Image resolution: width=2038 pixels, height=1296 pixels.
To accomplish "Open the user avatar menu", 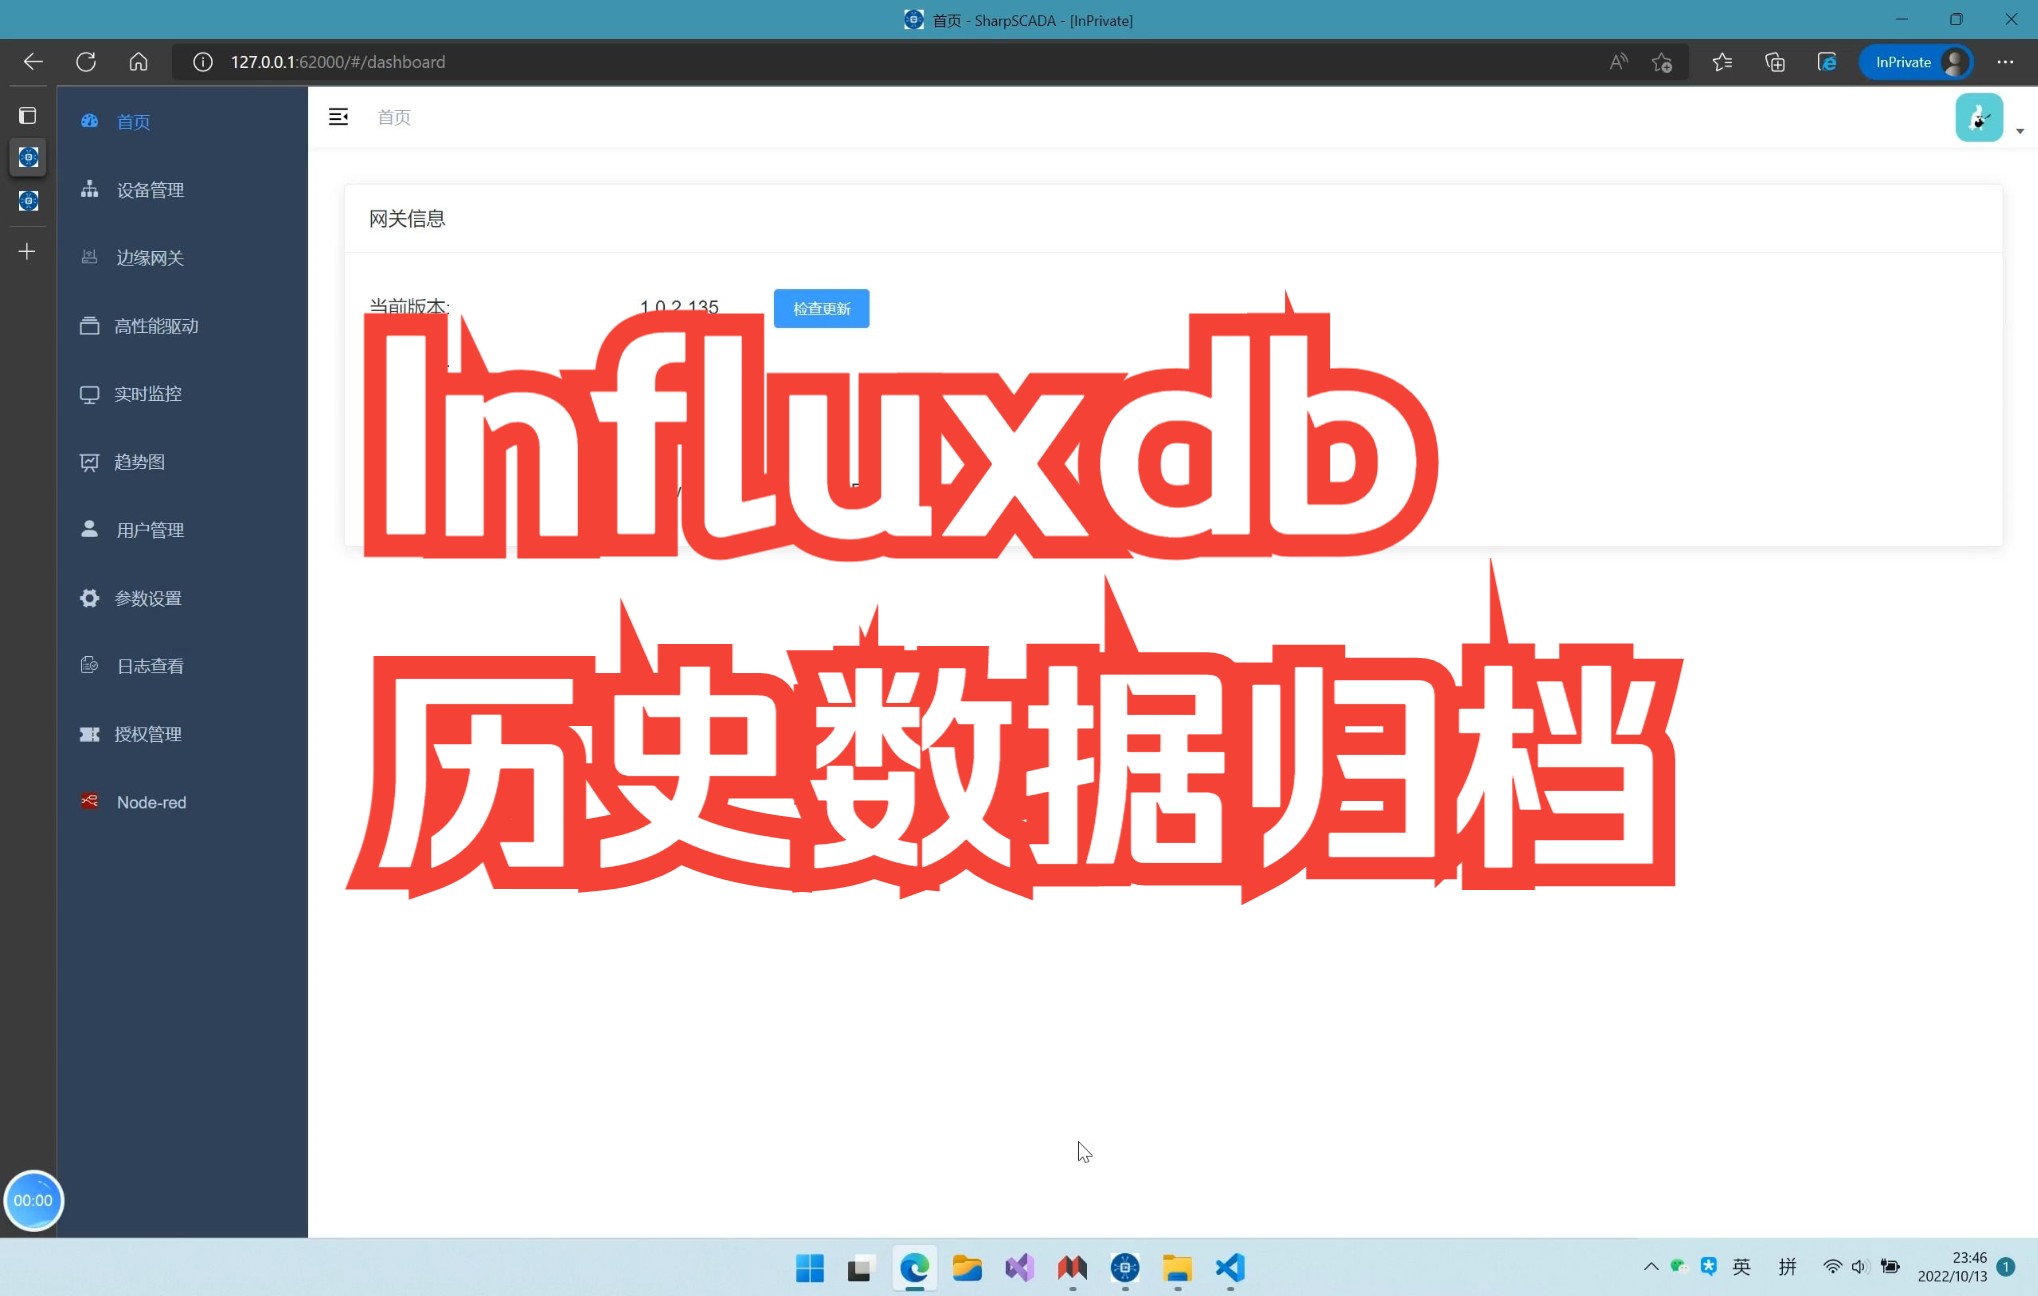I will (x=1979, y=118).
